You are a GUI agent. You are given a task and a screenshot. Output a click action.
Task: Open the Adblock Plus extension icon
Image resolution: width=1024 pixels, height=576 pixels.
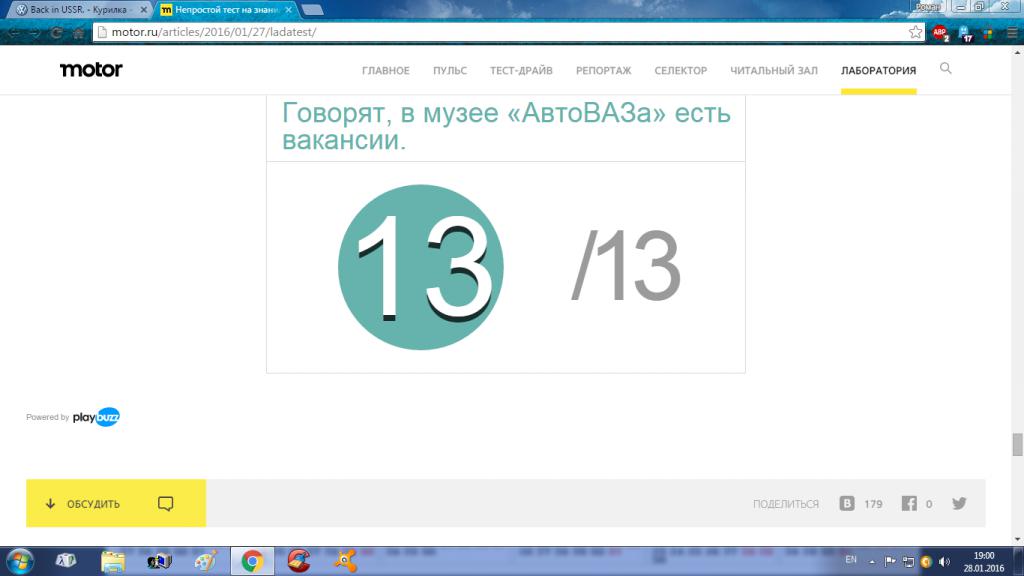(x=940, y=33)
